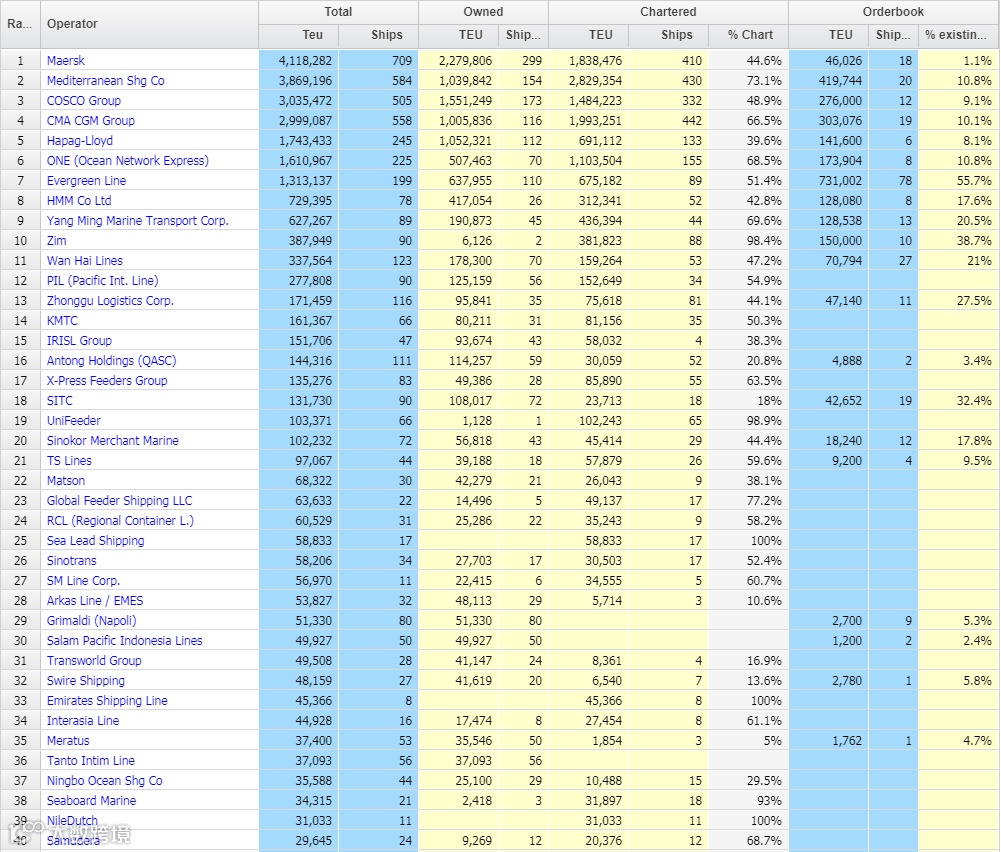Screen dimensions: 1001x852
Task: Click Zhonggu Logistics Corp. link
Action: (x=110, y=301)
